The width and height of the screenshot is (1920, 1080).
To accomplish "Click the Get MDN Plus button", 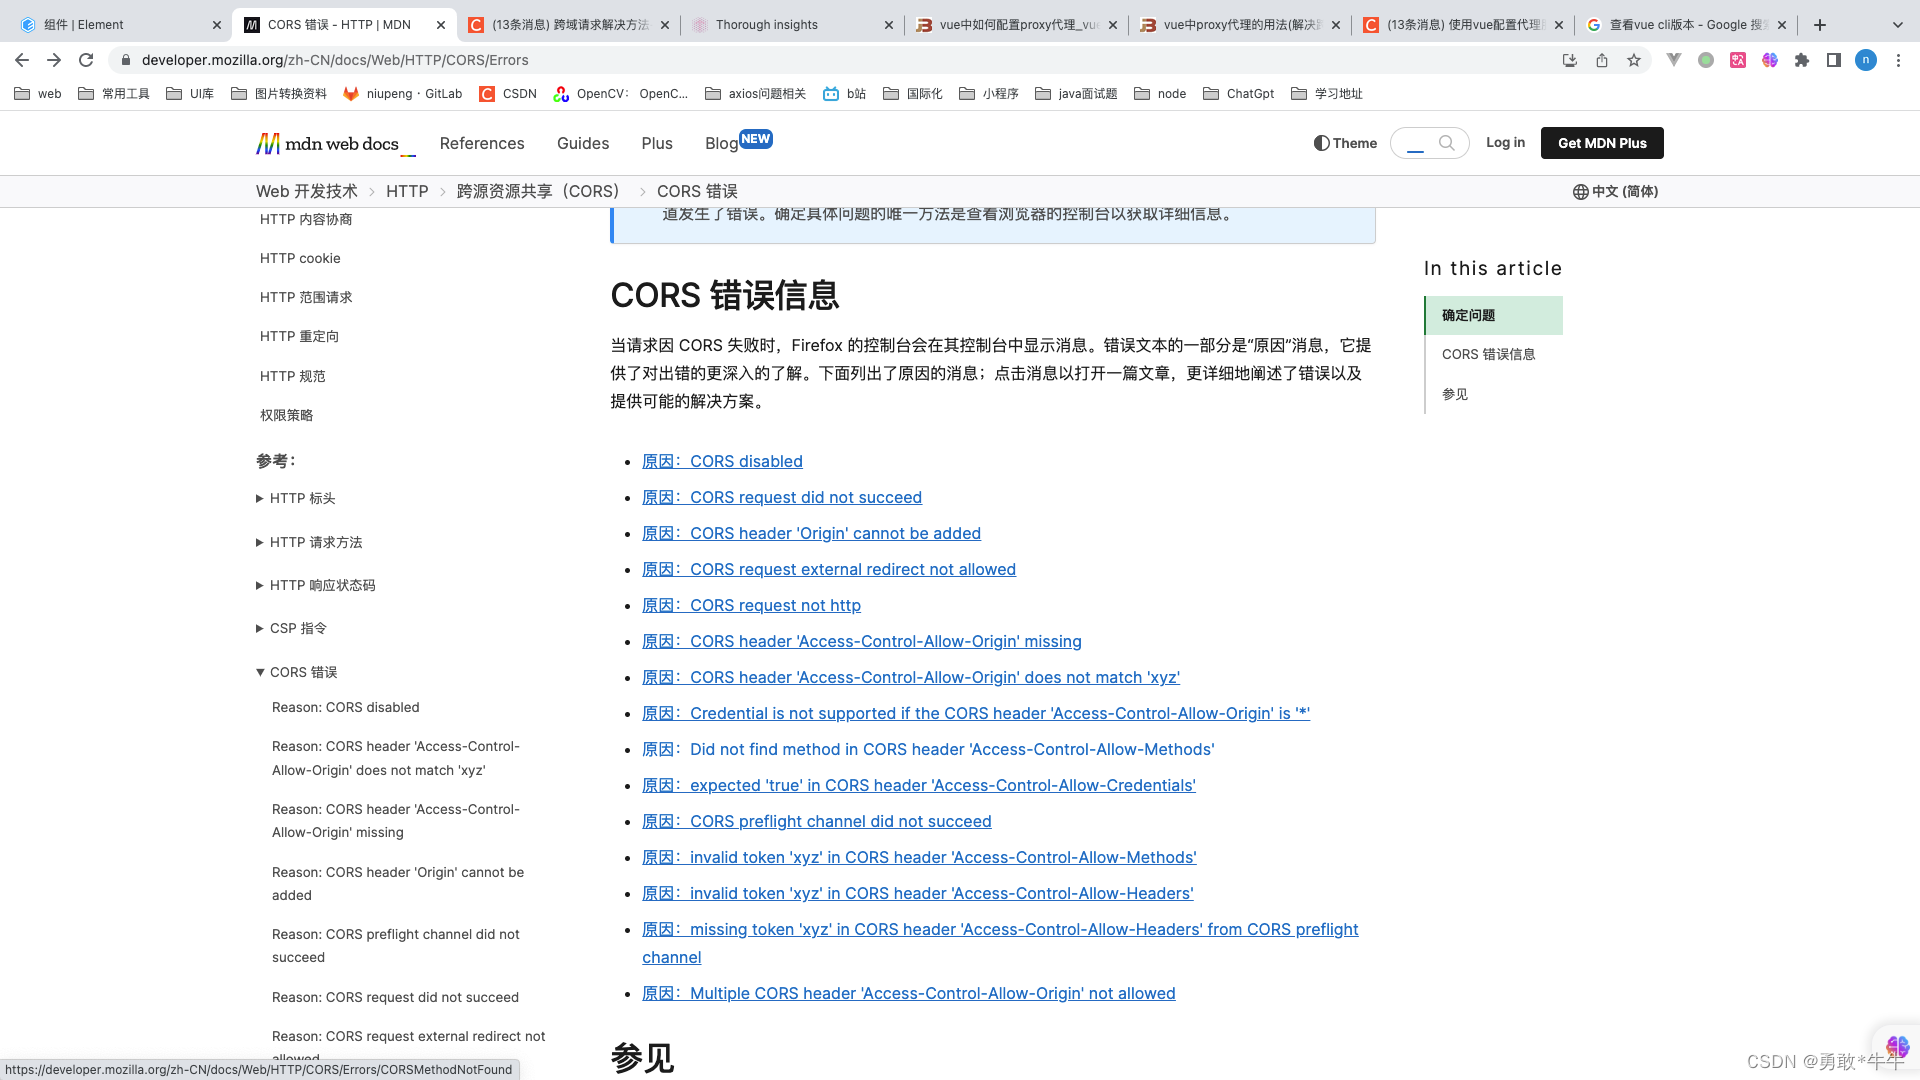I will click(x=1601, y=142).
